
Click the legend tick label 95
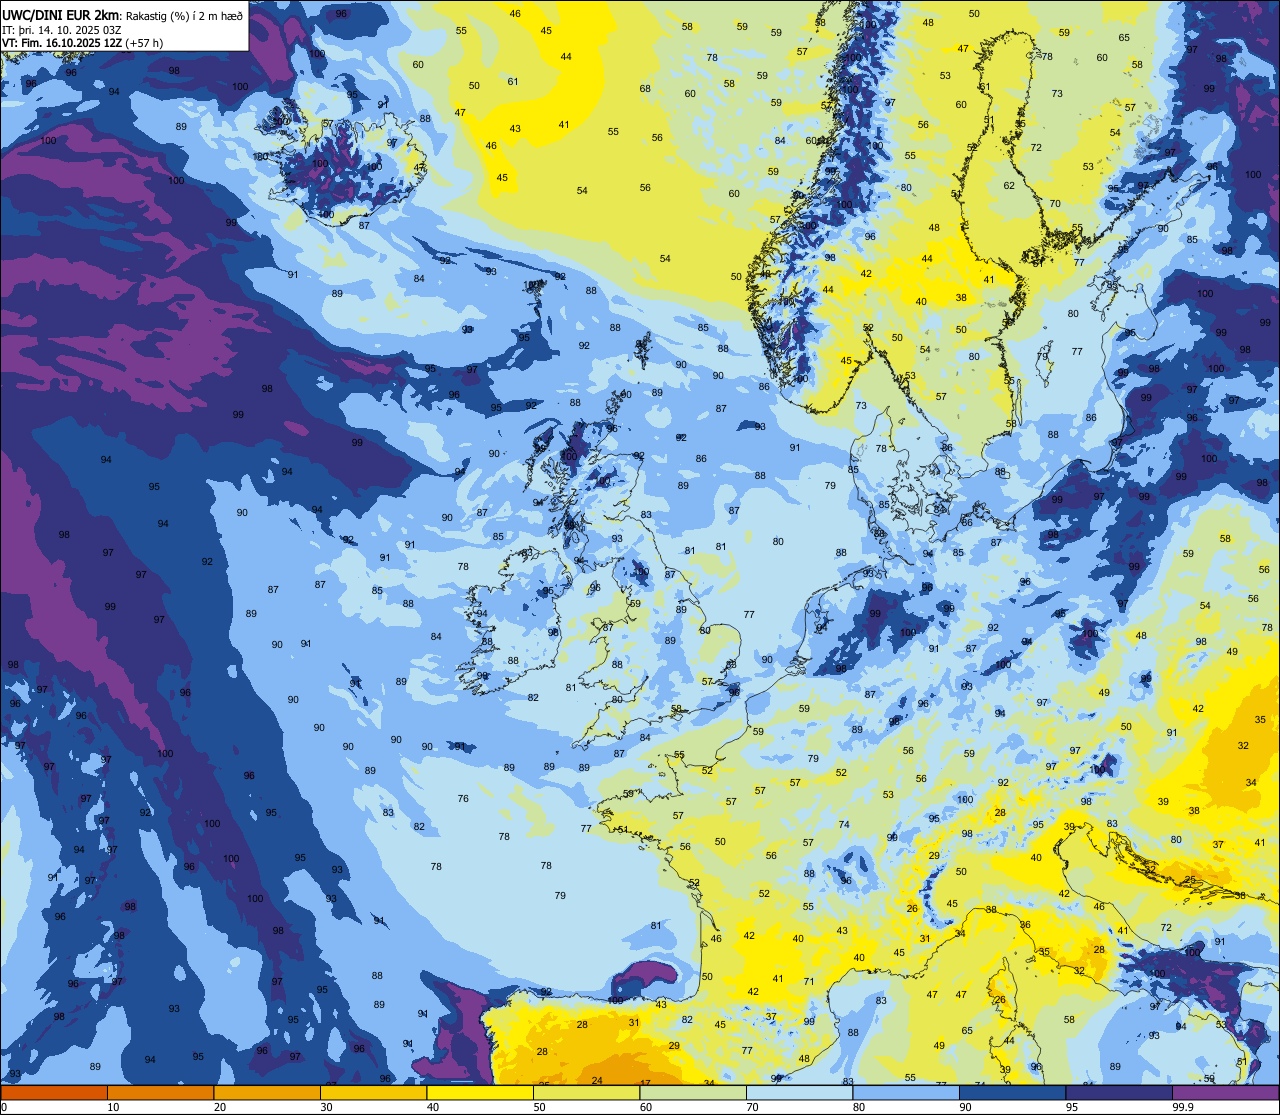click(x=1072, y=1107)
